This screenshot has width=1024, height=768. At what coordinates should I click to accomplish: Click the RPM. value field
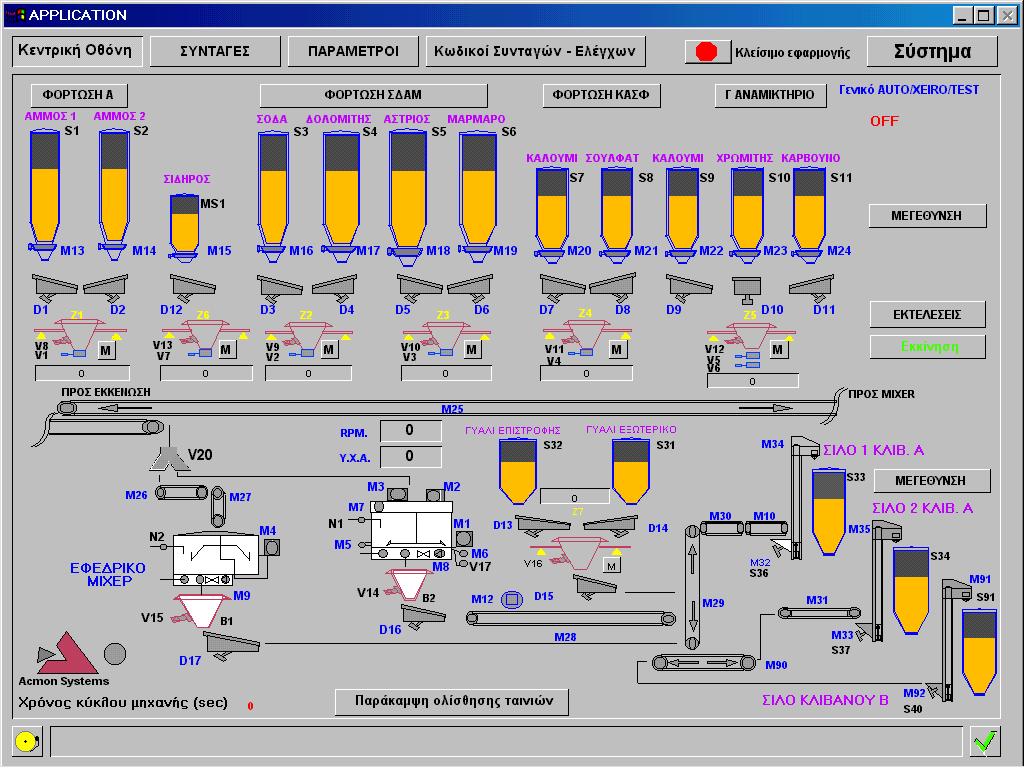pos(409,431)
